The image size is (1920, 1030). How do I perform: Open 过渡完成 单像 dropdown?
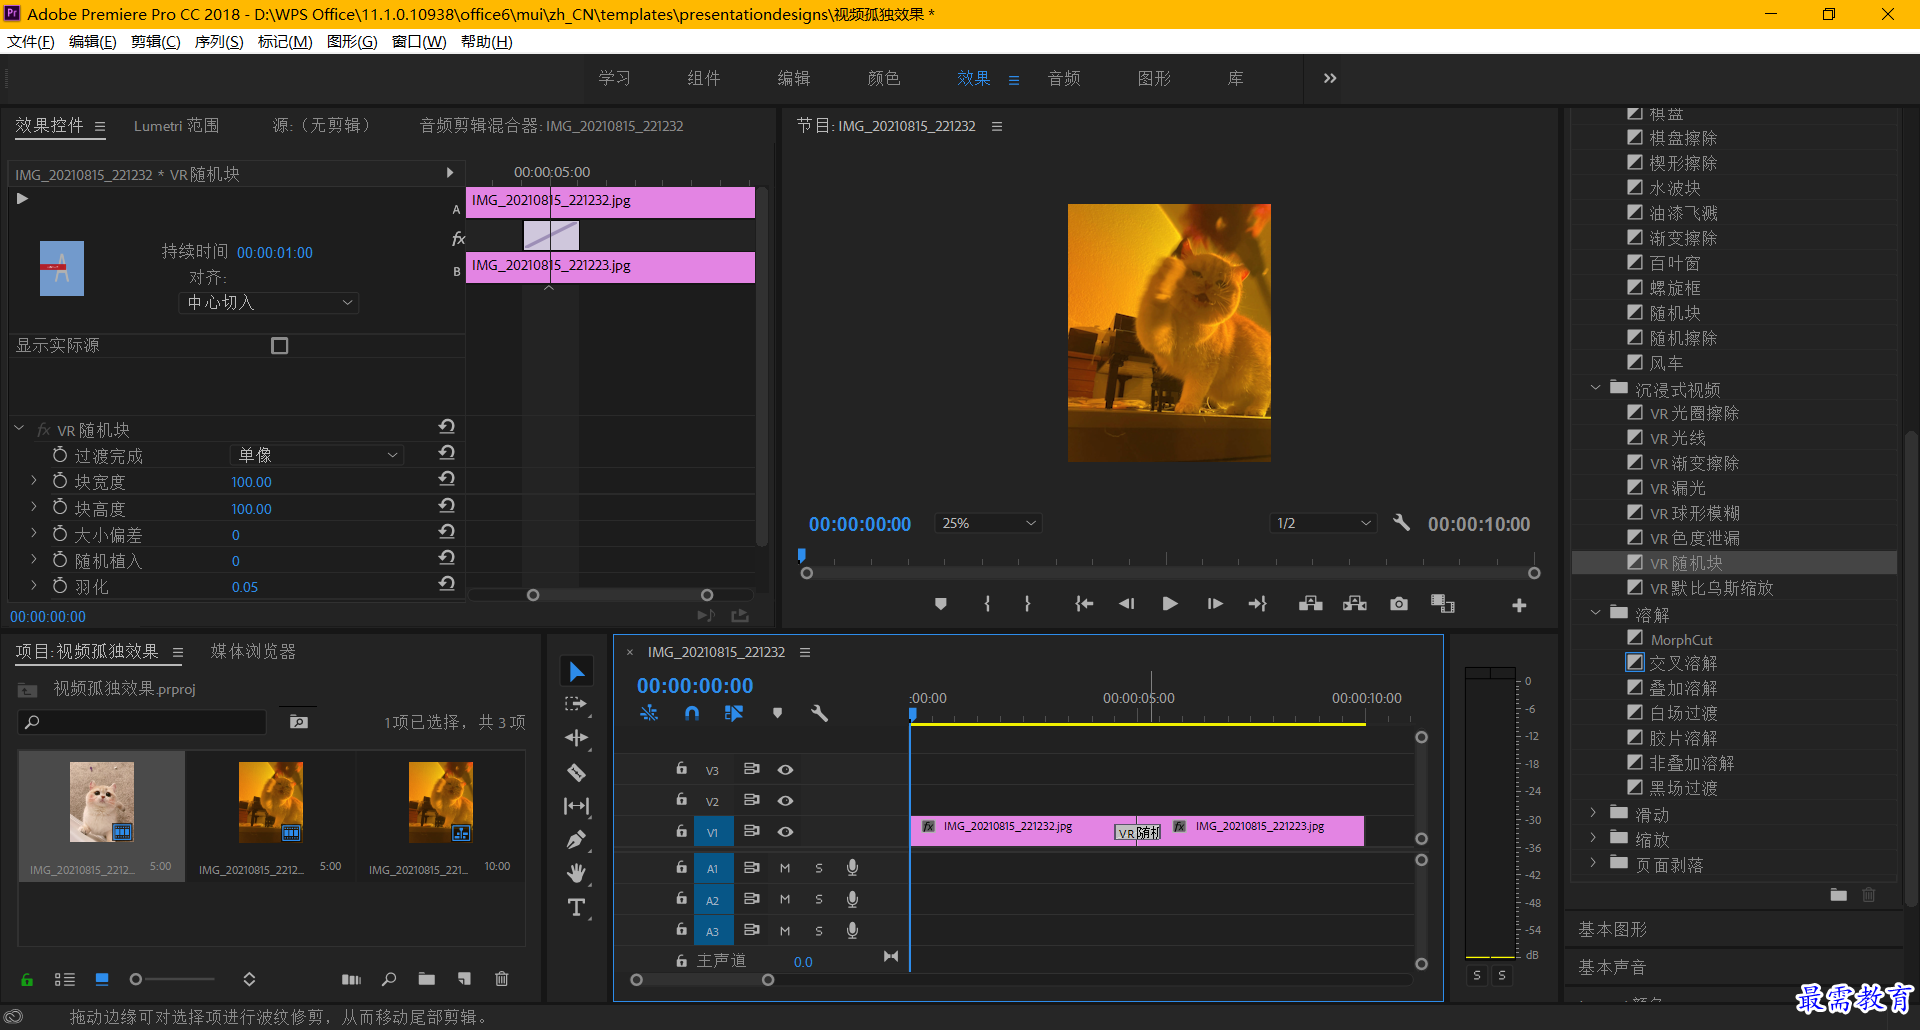pyautogui.click(x=317, y=455)
